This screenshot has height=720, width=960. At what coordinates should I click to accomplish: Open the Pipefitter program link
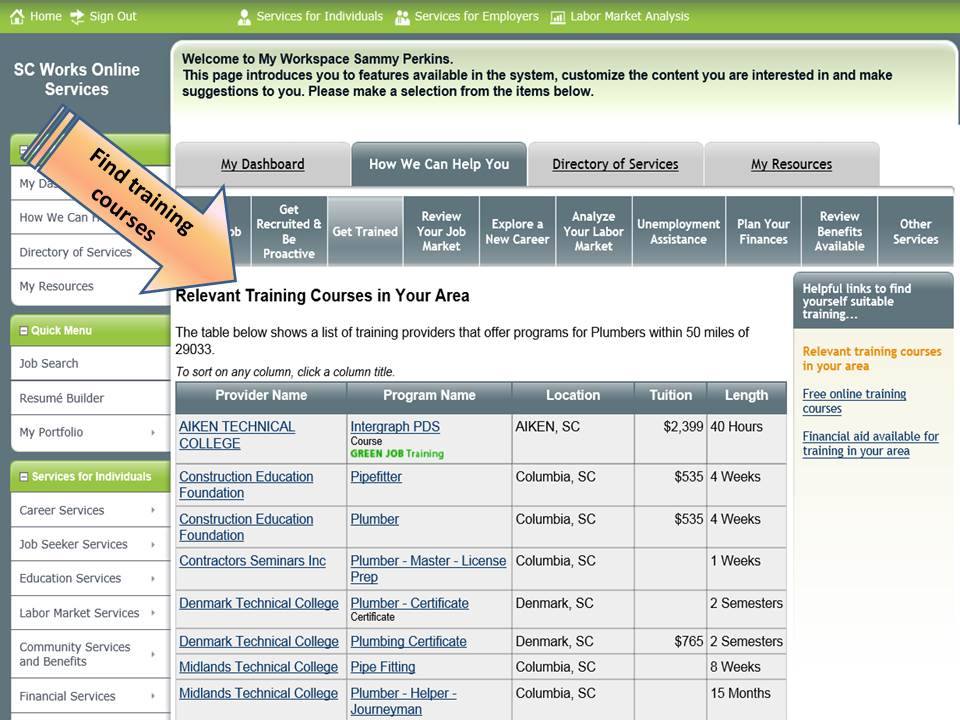376,476
